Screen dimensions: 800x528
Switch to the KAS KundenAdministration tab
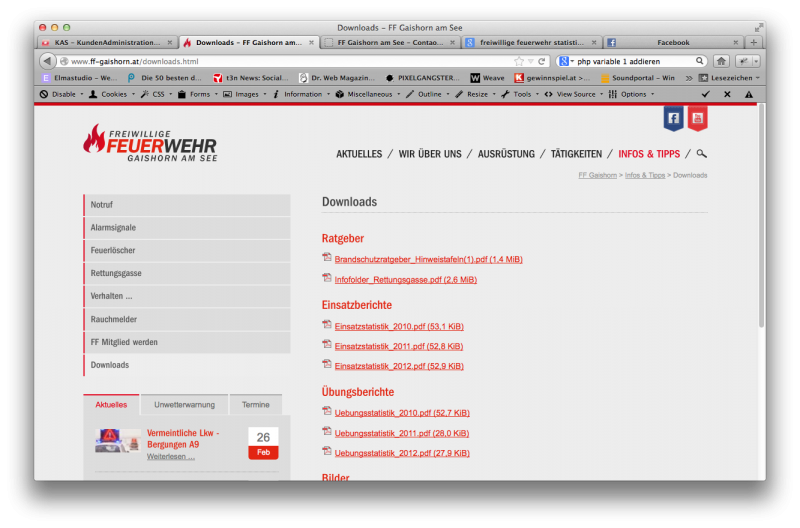pyautogui.click(x=107, y=42)
